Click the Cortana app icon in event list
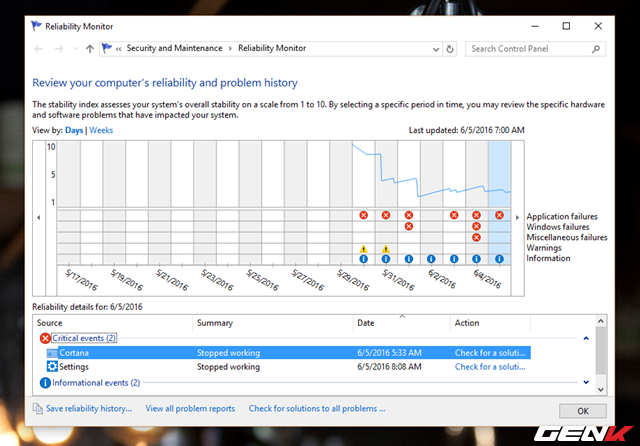 coord(52,353)
